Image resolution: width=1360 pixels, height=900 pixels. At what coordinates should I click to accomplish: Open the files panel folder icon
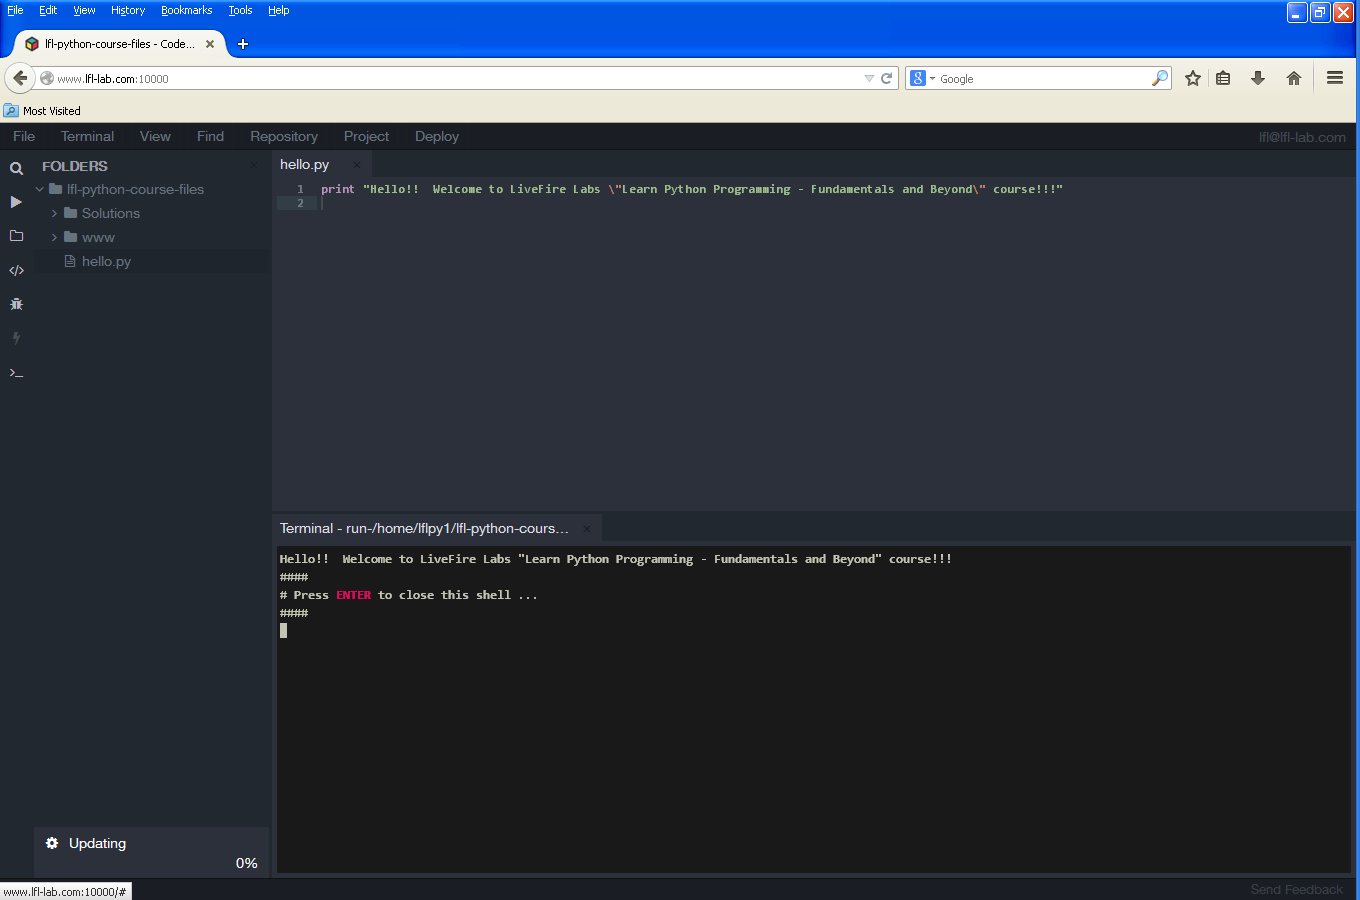(x=16, y=236)
